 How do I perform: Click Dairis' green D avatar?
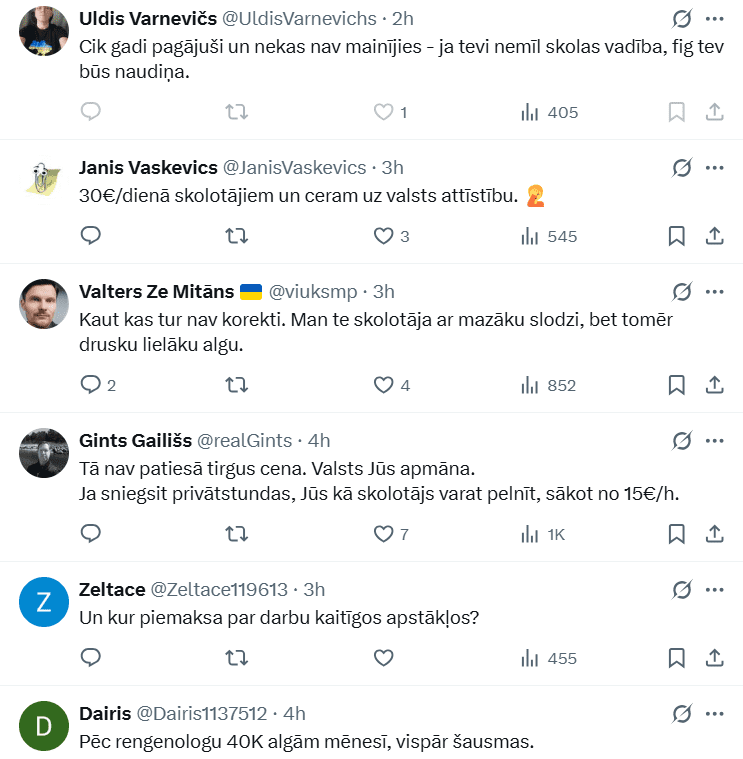pyautogui.click(x=44, y=728)
